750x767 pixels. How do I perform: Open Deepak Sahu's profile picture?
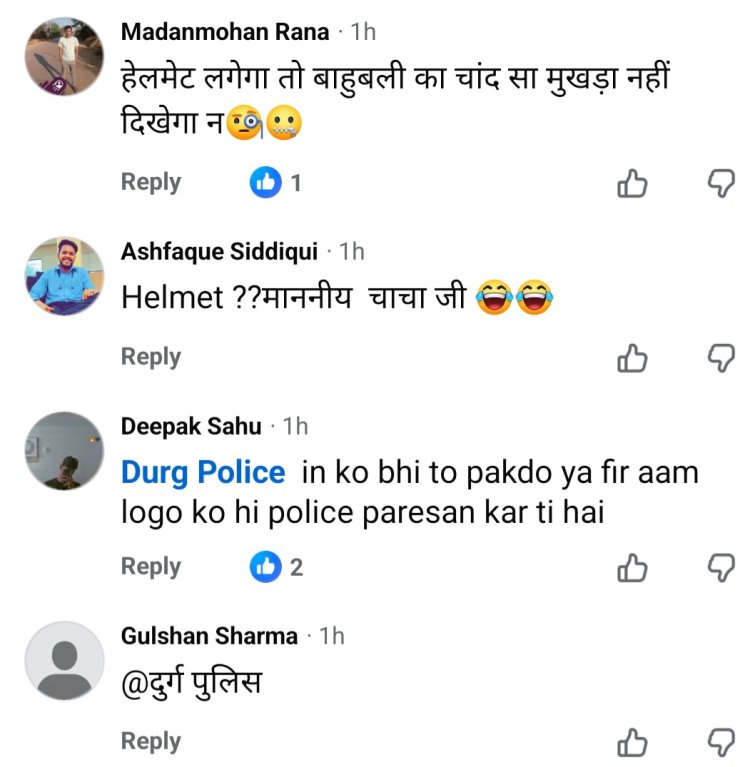pos(64,450)
